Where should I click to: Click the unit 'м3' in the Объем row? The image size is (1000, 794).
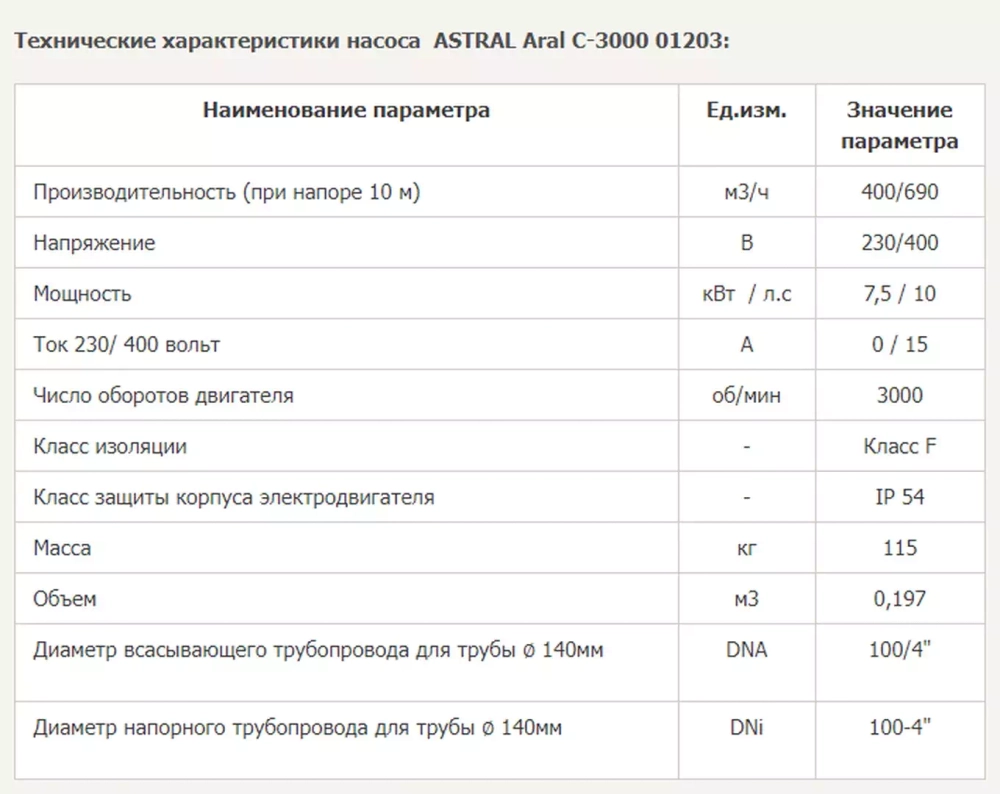[x=746, y=599]
